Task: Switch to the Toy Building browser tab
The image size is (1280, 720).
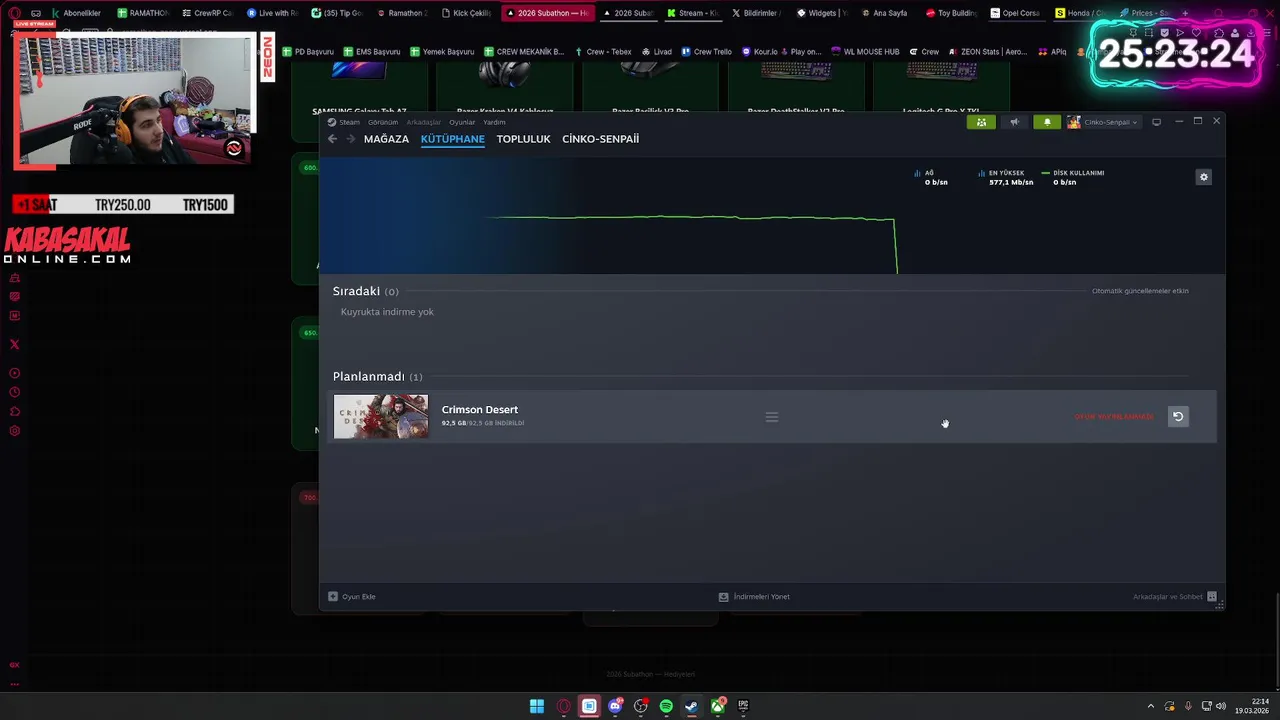Action: pyautogui.click(x=952, y=13)
